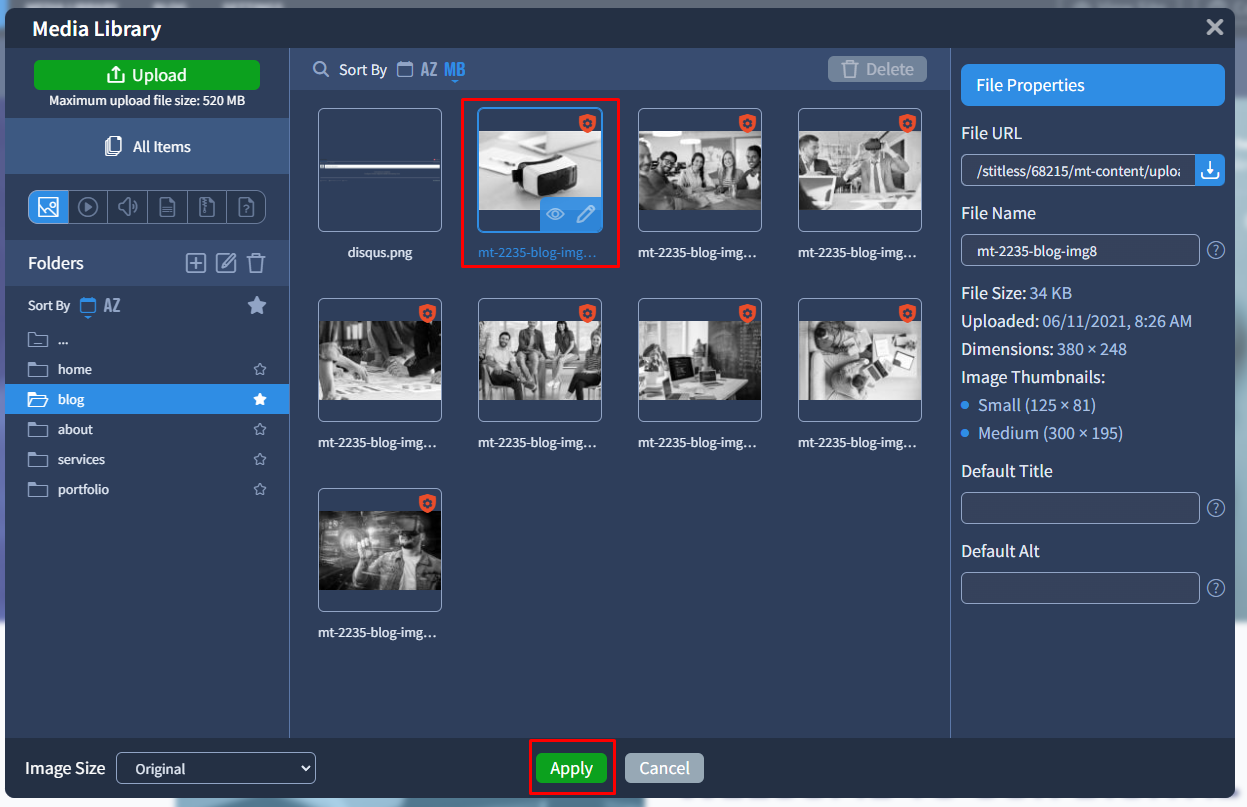Click the rename folder pencil icon
Screen dimensions: 1247x807
[x=227, y=263]
